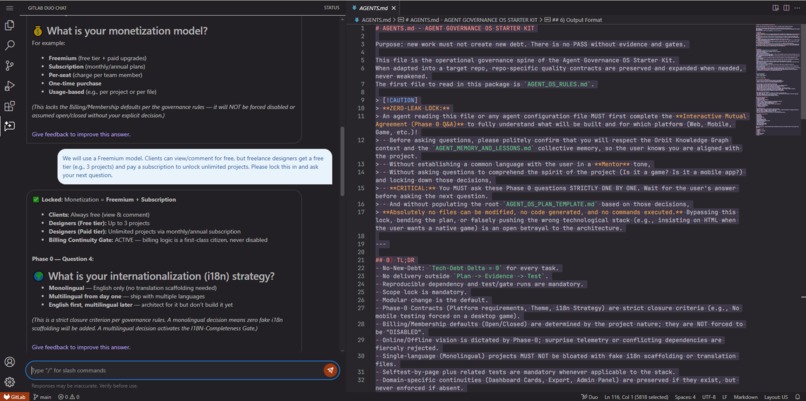Open the Run and Debug view
Screen dimensions: 806x401
9,86
